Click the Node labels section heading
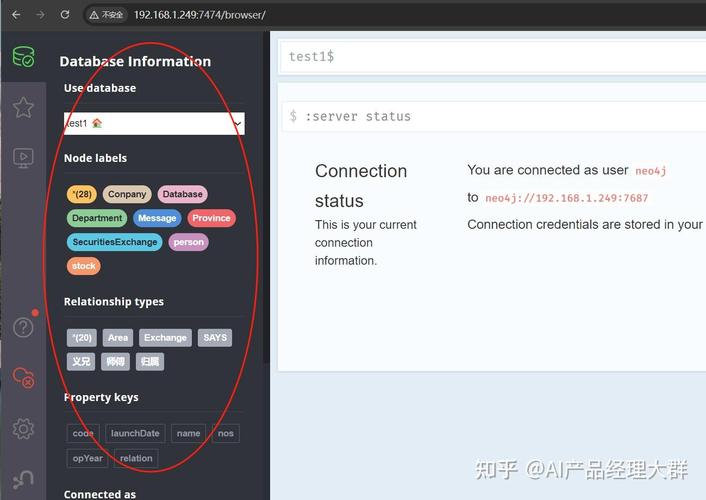Image resolution: width=706 pixels, height=500 pixels. [95, 158]
